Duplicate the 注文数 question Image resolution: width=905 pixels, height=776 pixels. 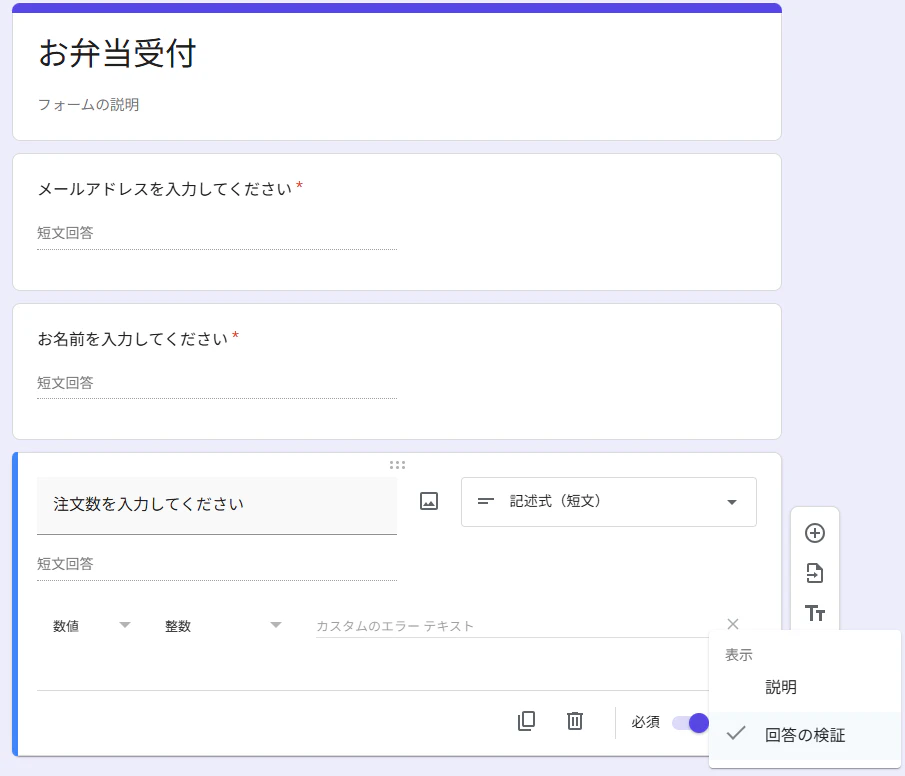526,721
